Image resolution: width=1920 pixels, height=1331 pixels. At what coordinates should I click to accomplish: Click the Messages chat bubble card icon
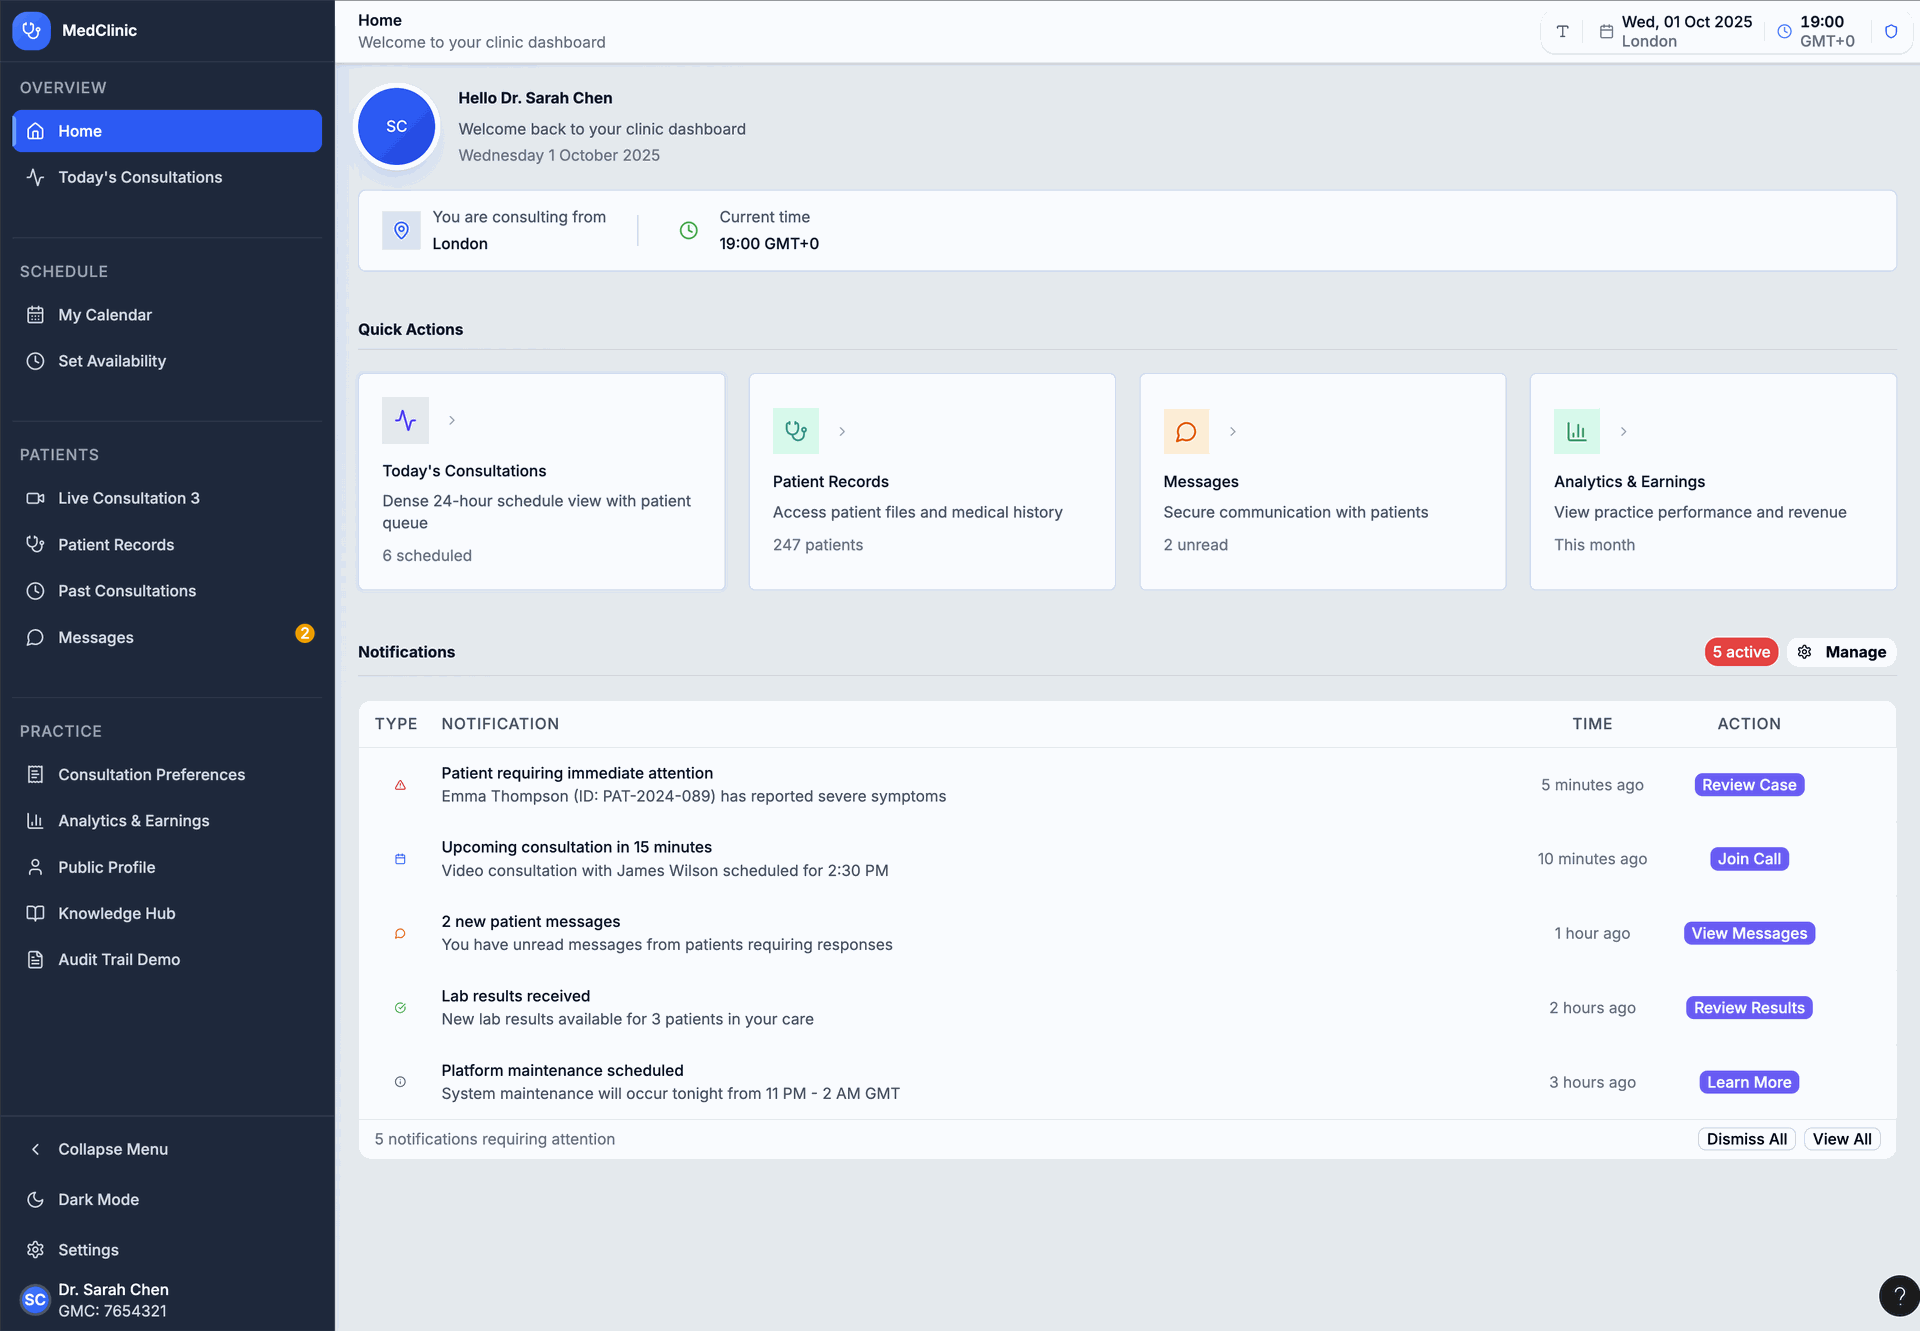pyautogui.click(x=1186, y=431)
